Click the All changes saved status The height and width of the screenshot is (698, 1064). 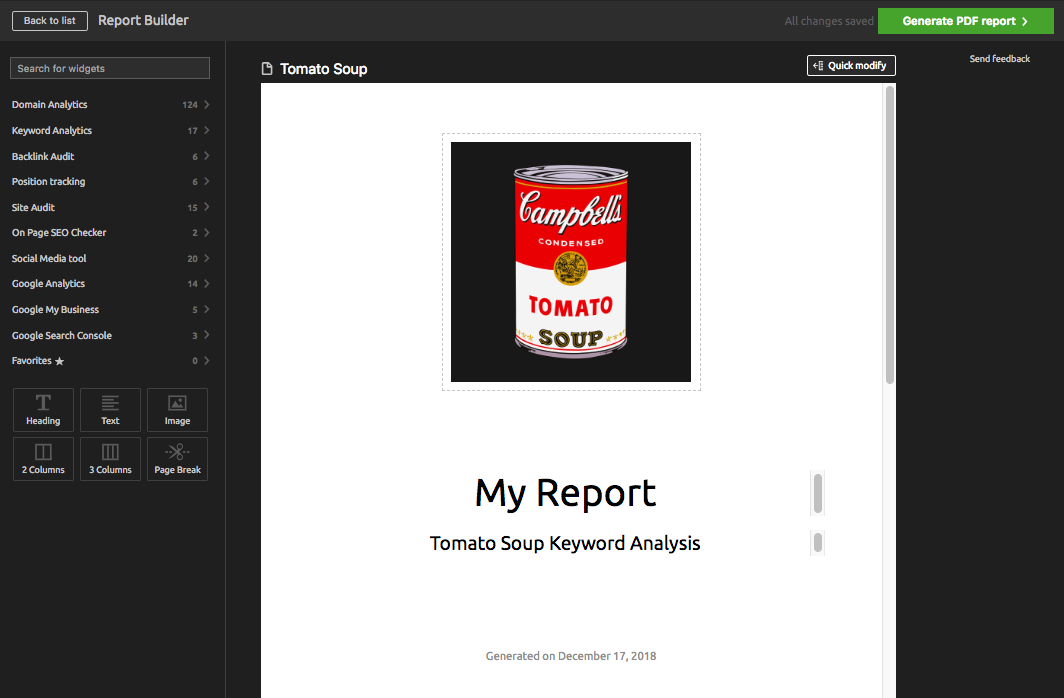pyautogui.click(x=829, y=21)
